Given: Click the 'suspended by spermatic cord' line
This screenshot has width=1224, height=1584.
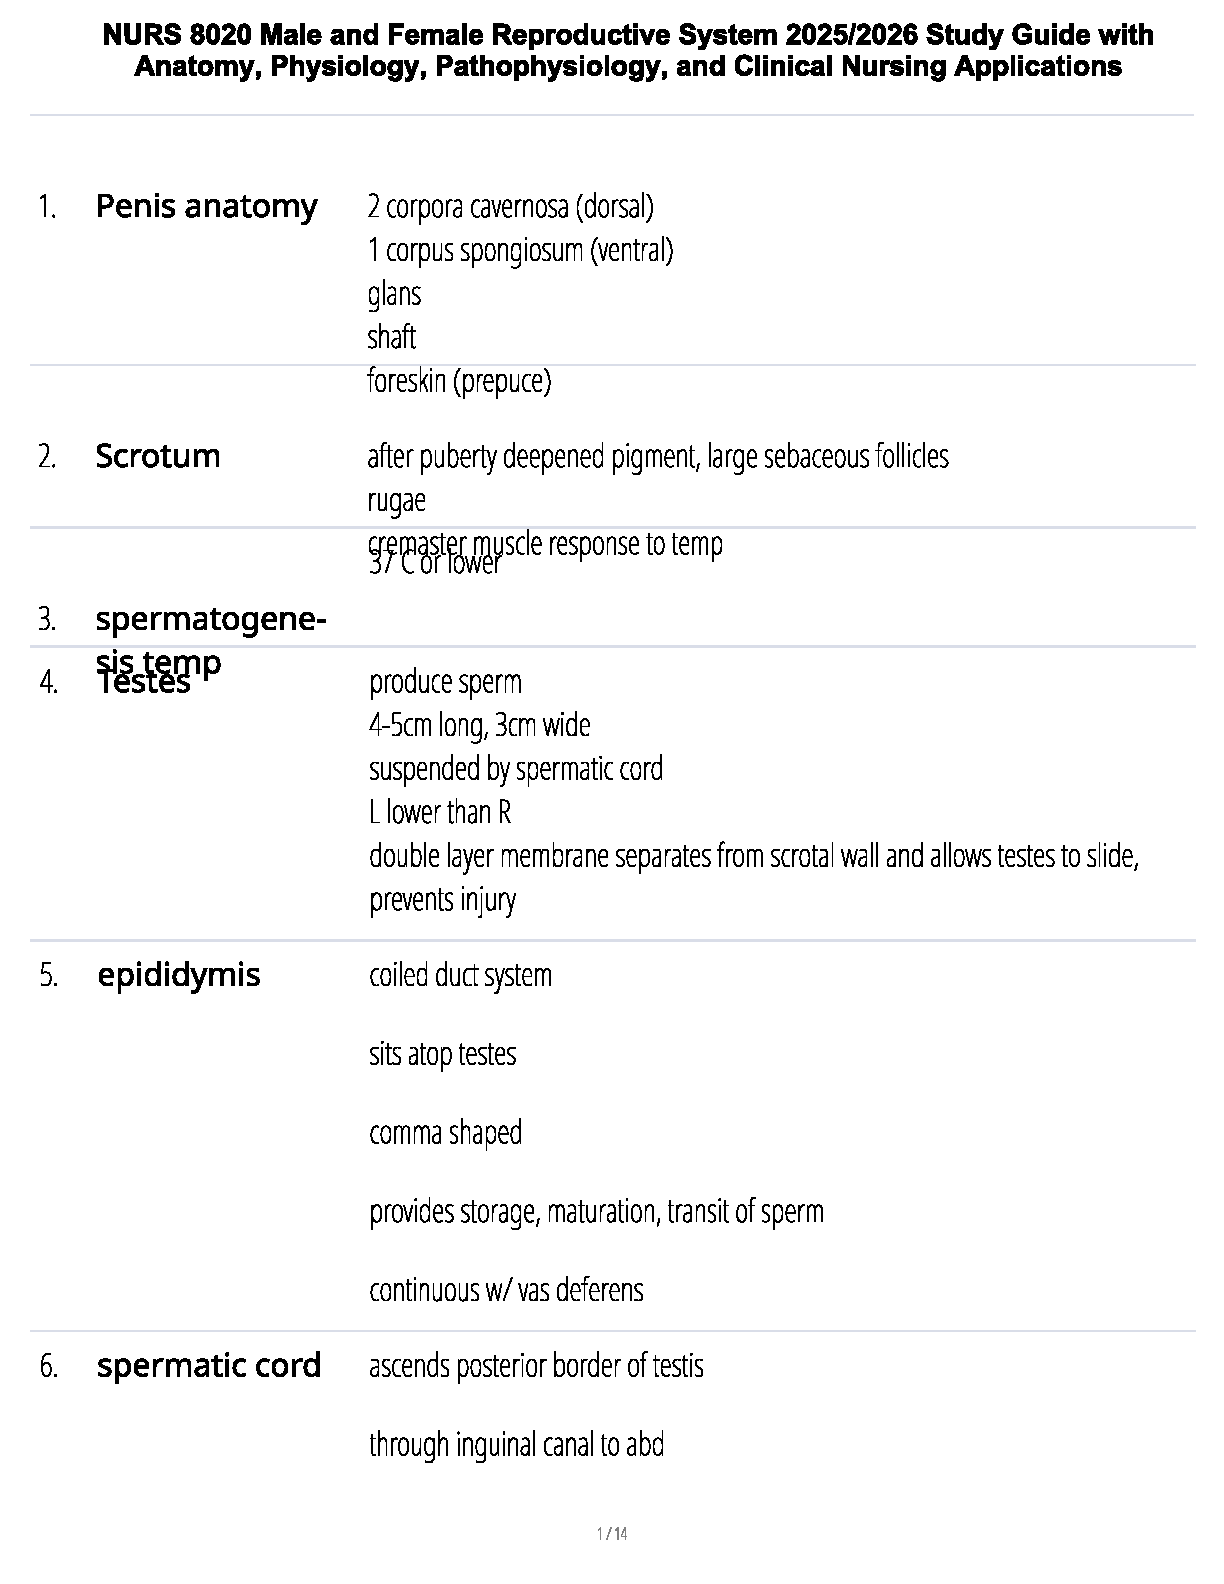Looking at the screenshot, I should (515, 769).
